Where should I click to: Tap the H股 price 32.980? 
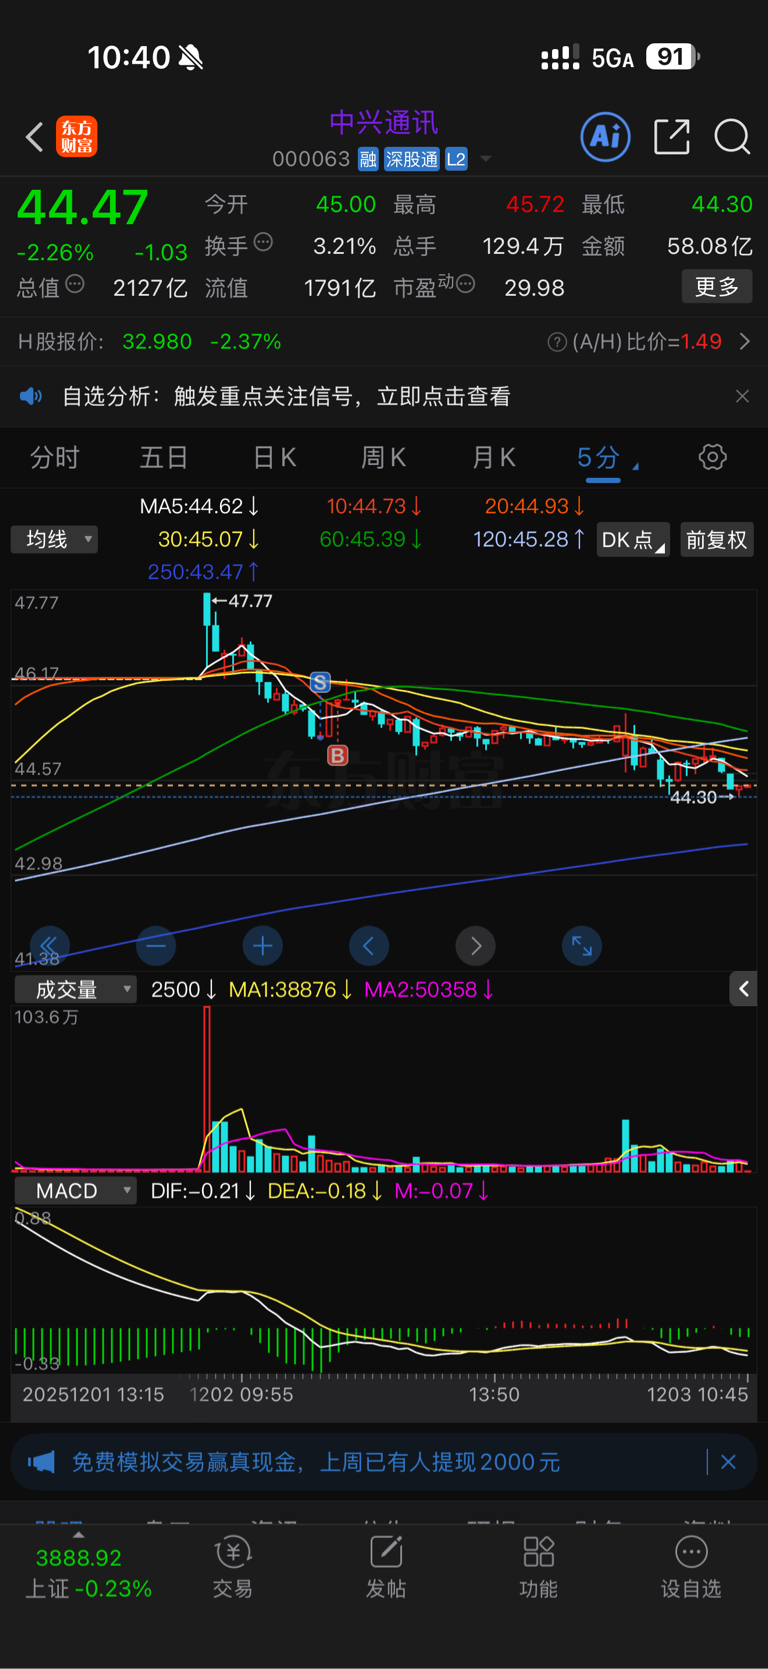point(157,342)
